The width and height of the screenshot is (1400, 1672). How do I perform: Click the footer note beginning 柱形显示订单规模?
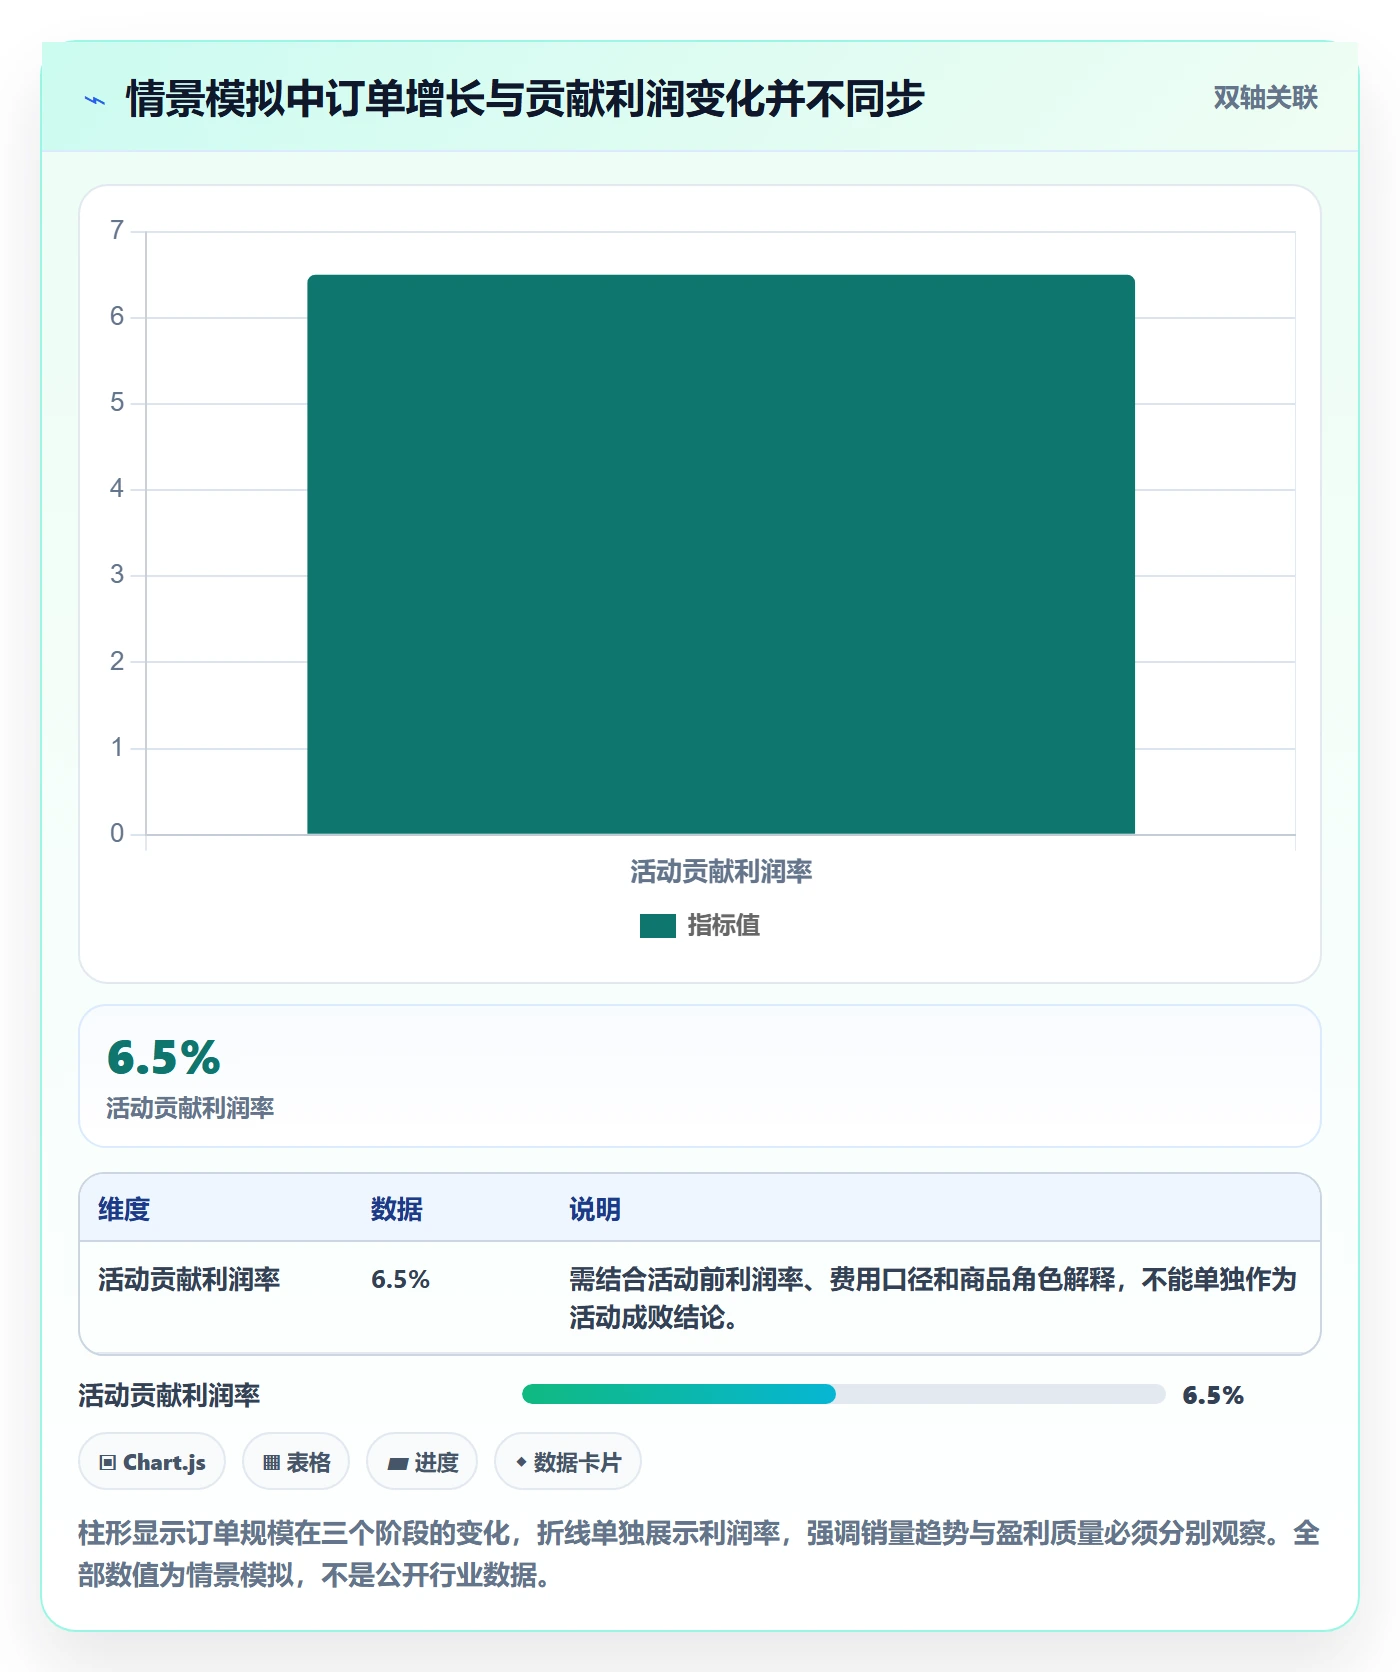(699, 1554)
